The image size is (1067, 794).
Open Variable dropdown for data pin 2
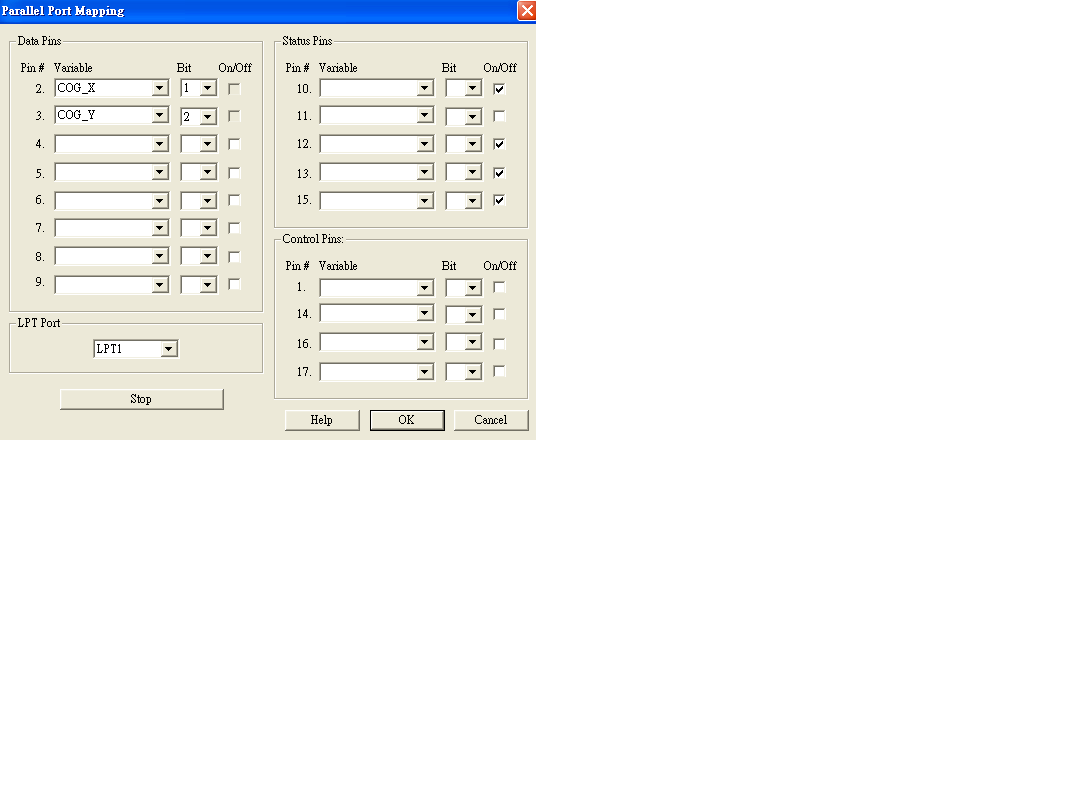[x=160, y=88]
